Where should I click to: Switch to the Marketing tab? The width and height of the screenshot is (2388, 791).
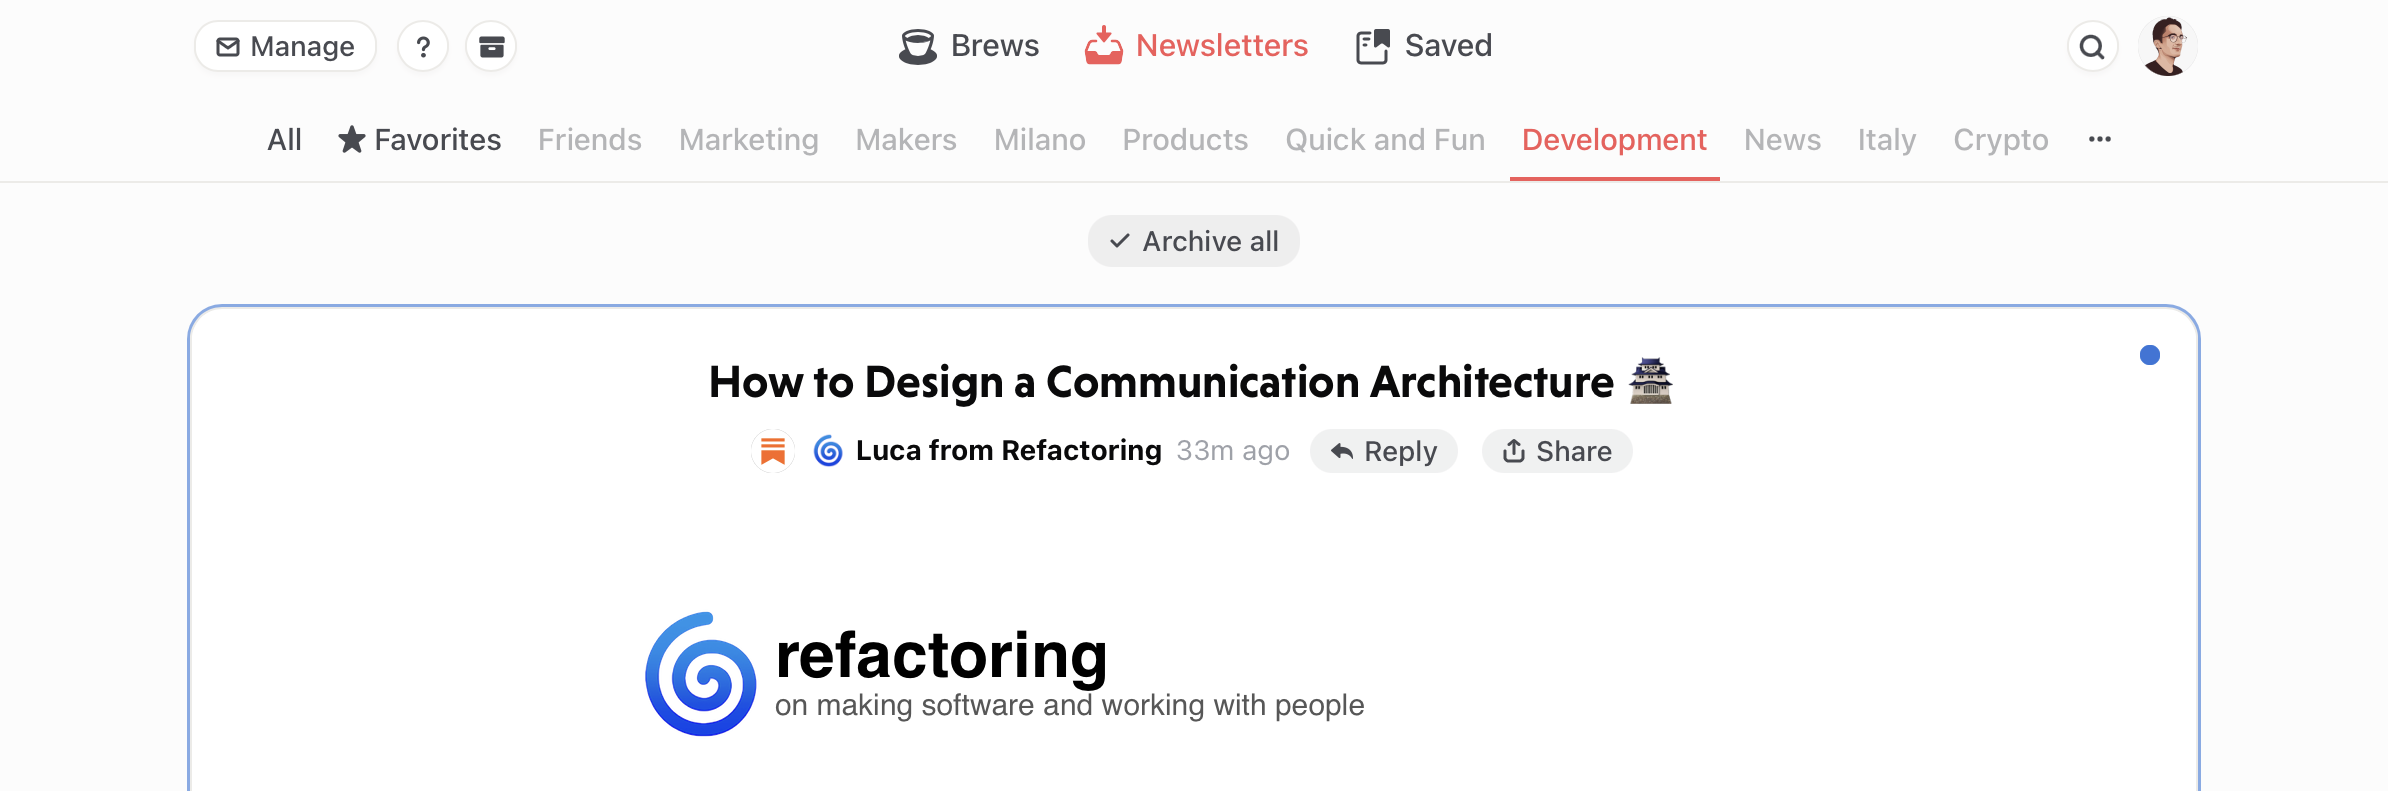[x=749, y=140]
